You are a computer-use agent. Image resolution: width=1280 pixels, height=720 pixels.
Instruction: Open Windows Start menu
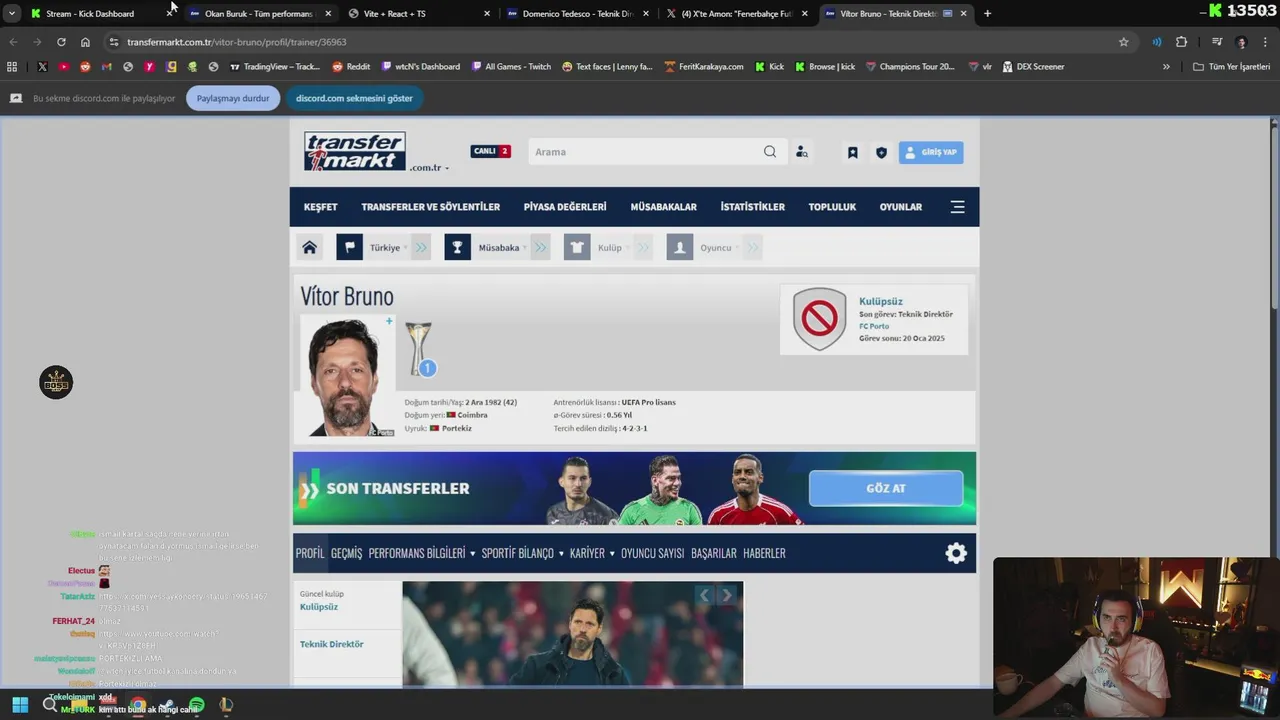click(x=20, y=705)
